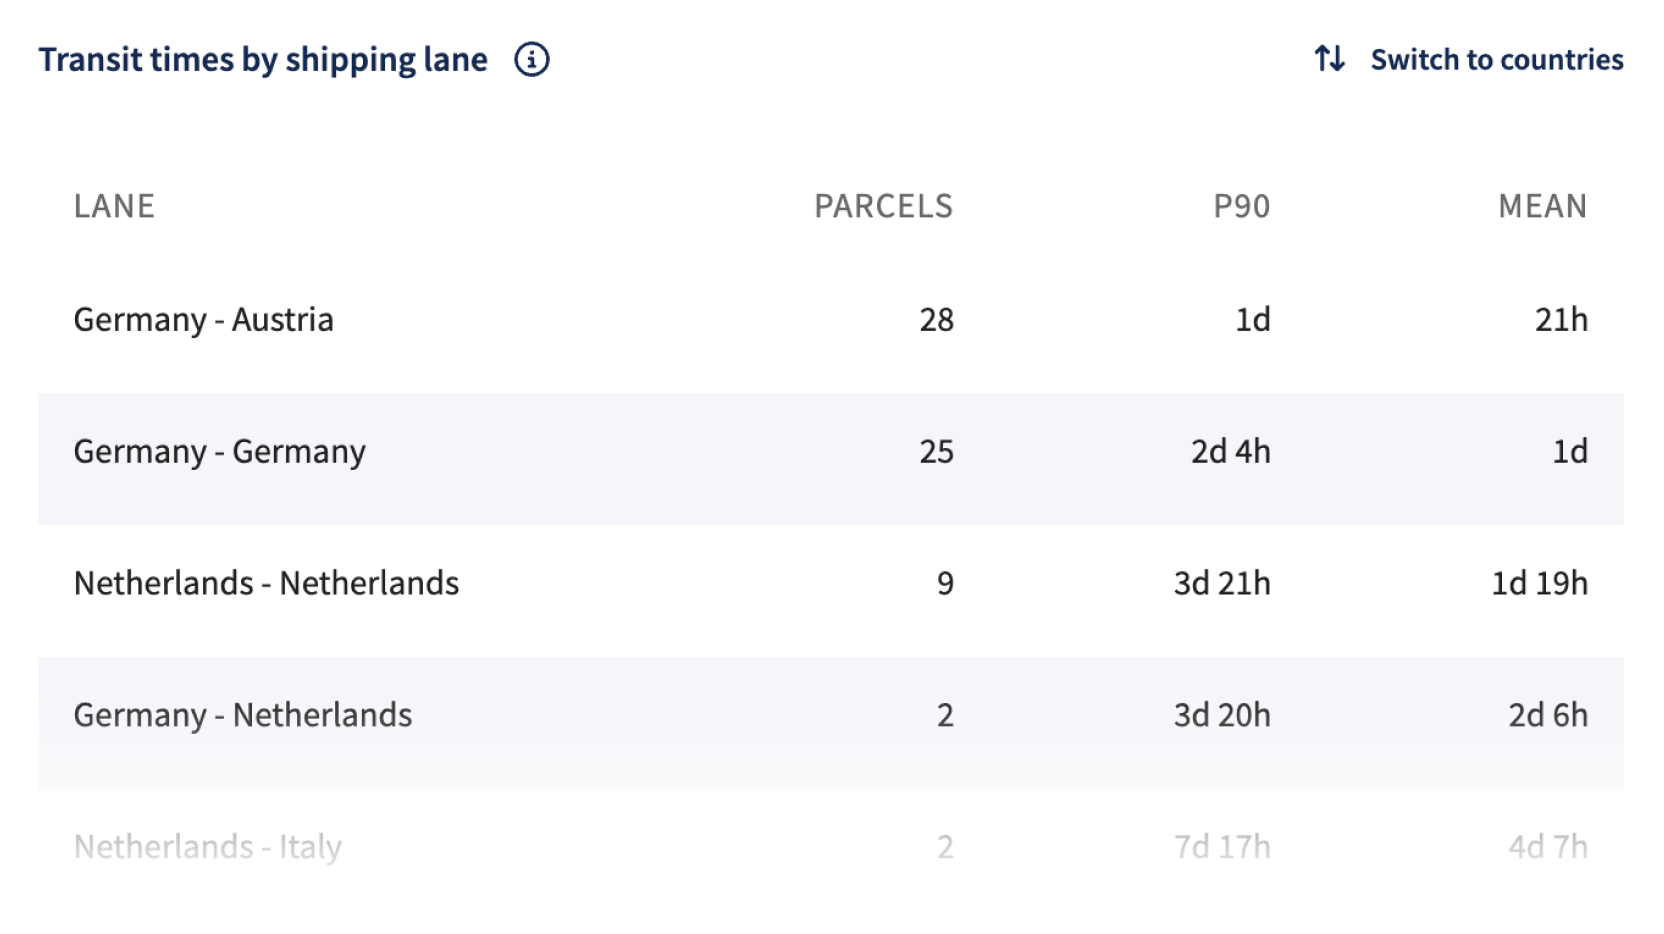Image resolution: width=1664 pixels, height=934 pixels.
Task: Click the 2d 6h mean value
Action: (x=1548, y=716)
